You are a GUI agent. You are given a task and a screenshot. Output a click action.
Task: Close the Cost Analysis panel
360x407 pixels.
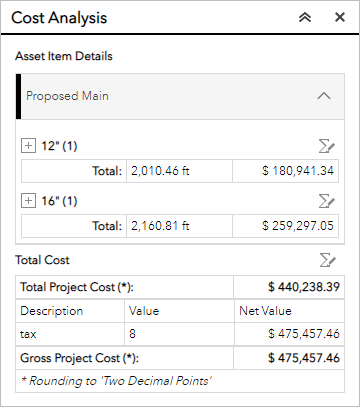tap(340, 17)
